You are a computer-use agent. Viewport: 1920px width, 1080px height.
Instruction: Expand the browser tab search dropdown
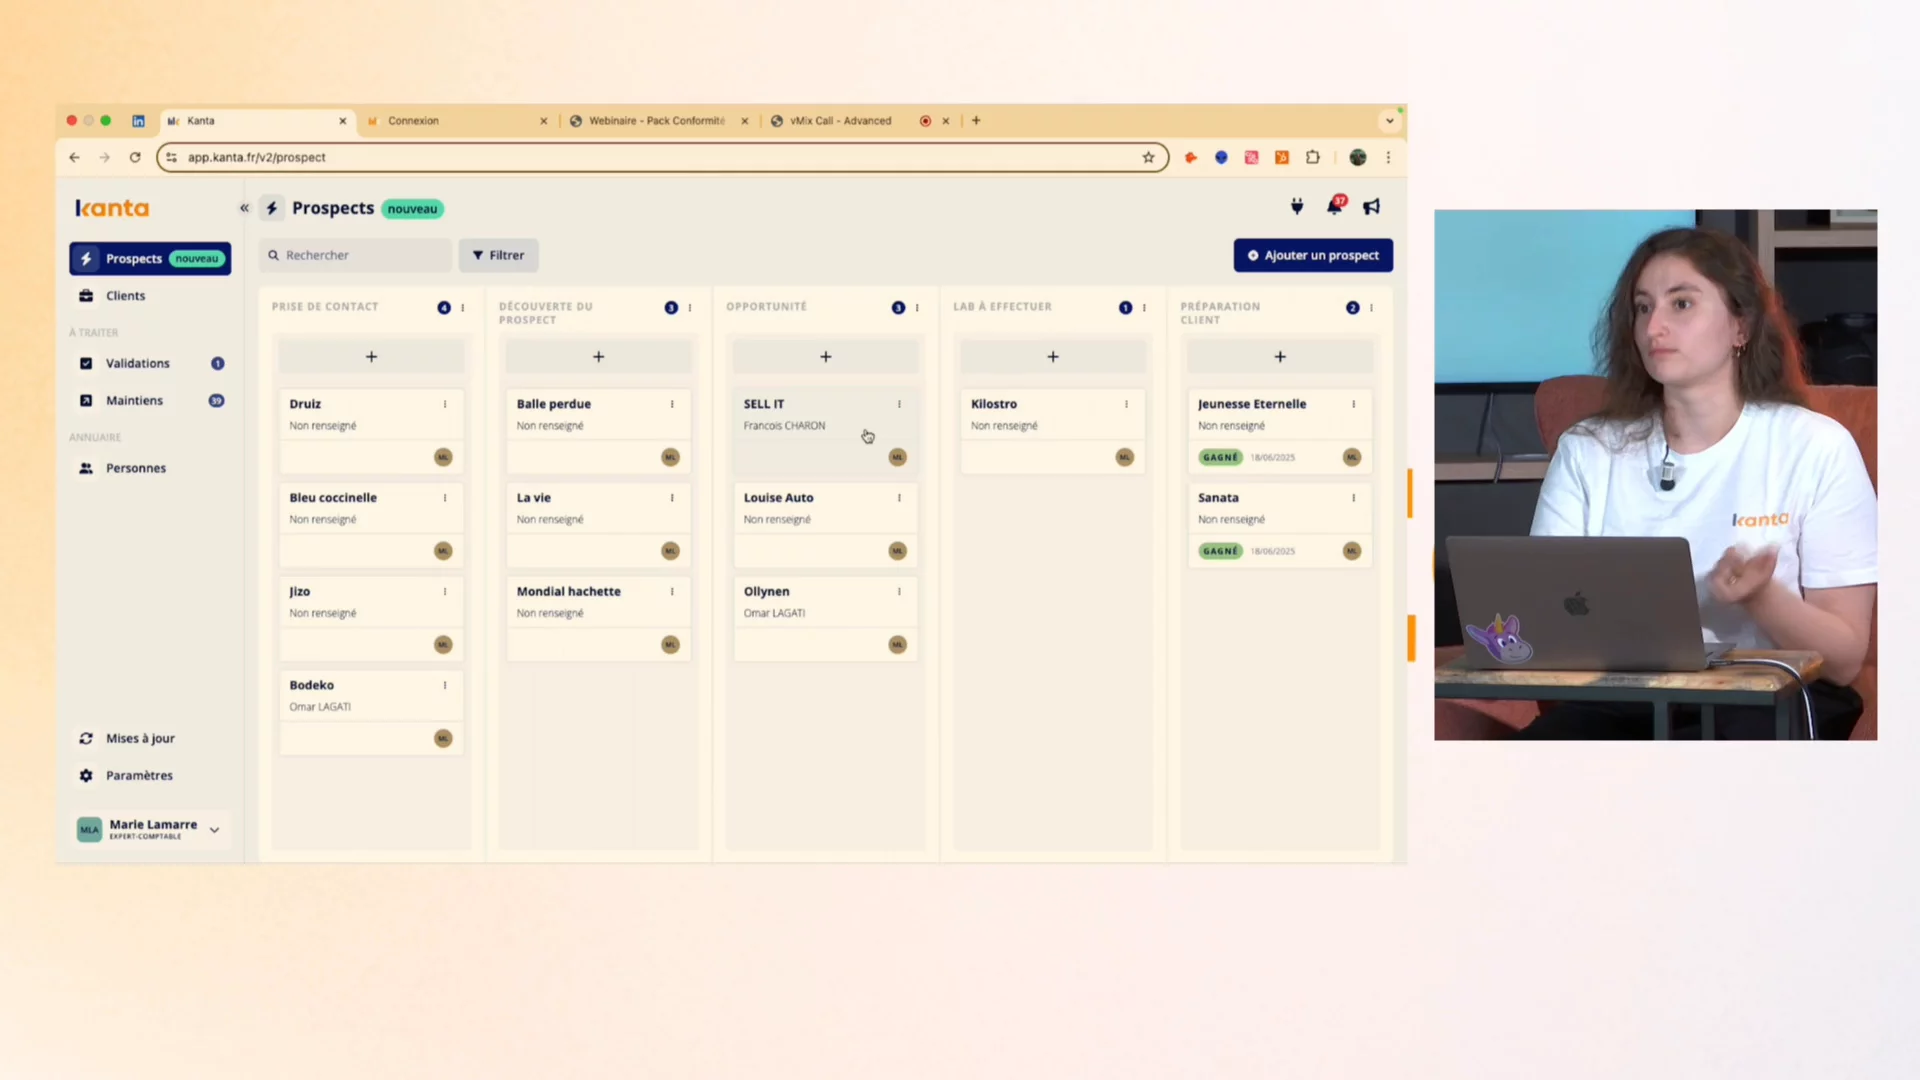coord(1389,121)
